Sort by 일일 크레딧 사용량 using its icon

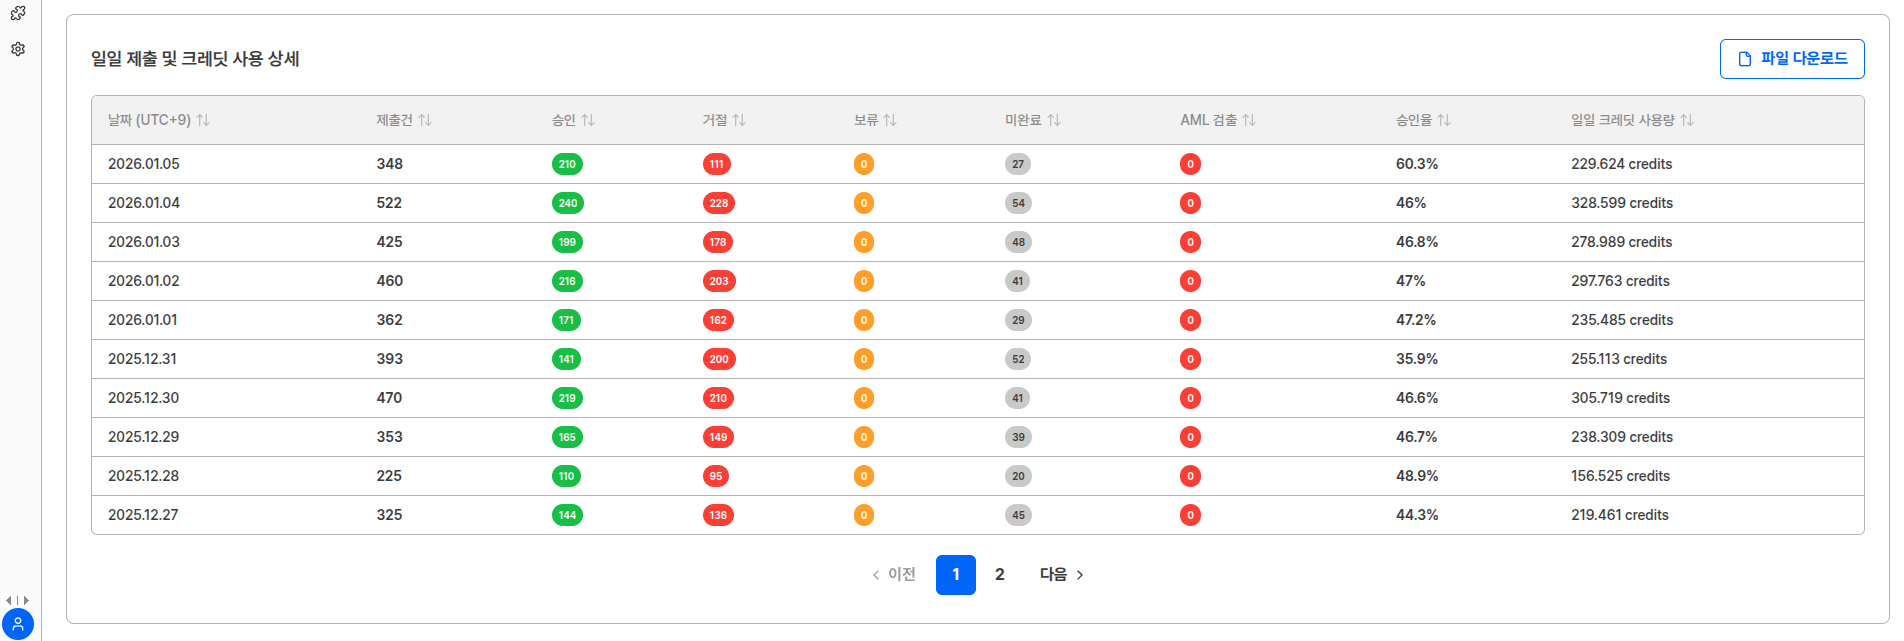(1687, 120)
